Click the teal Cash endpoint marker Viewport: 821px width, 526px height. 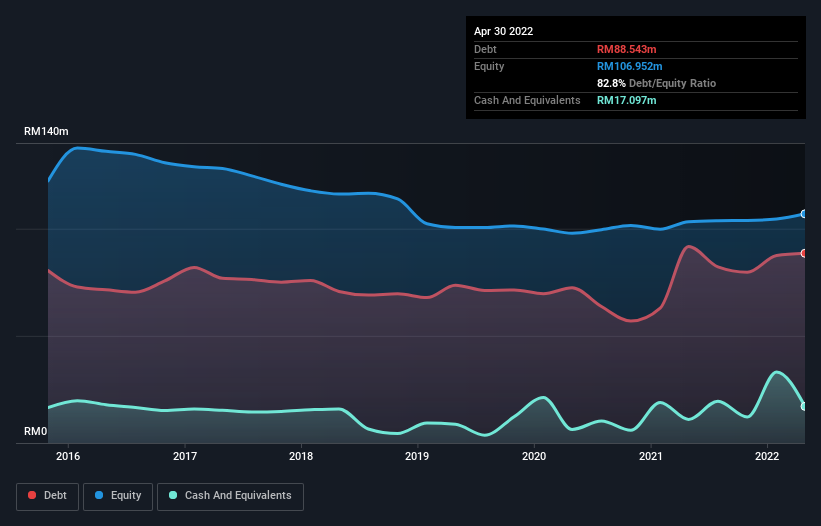tap(804, 406)
